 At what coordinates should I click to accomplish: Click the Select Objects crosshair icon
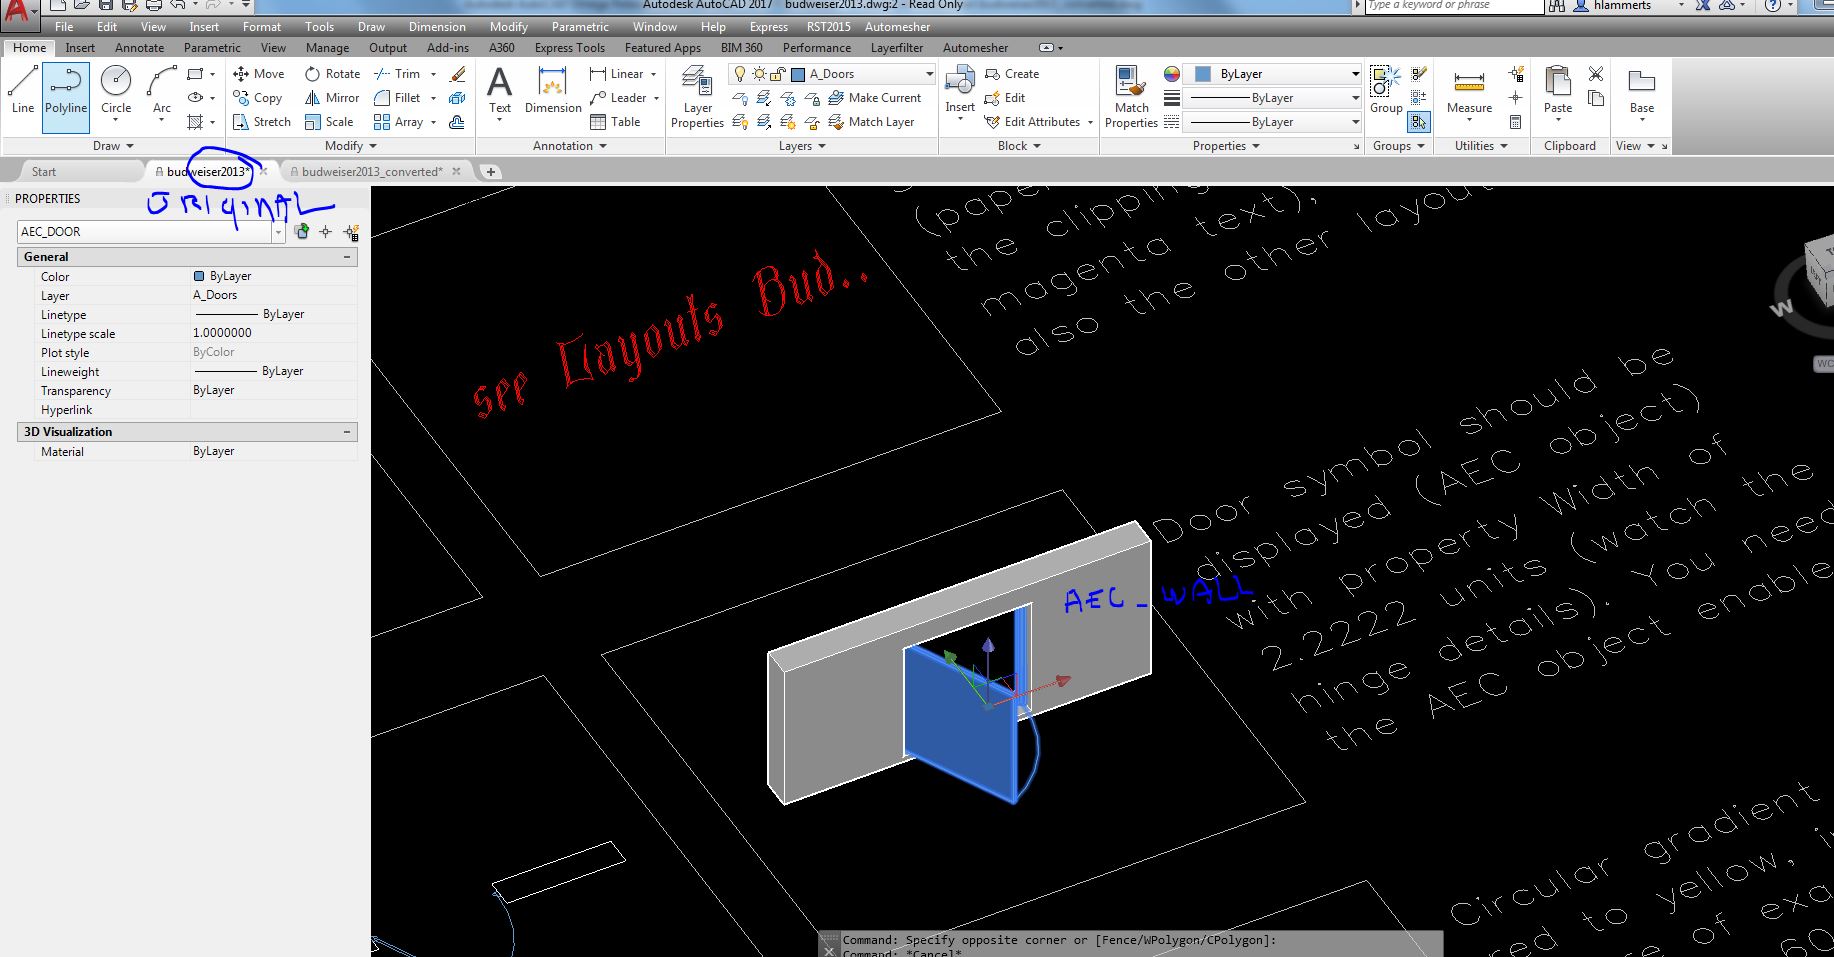click(x=325, y=232)
